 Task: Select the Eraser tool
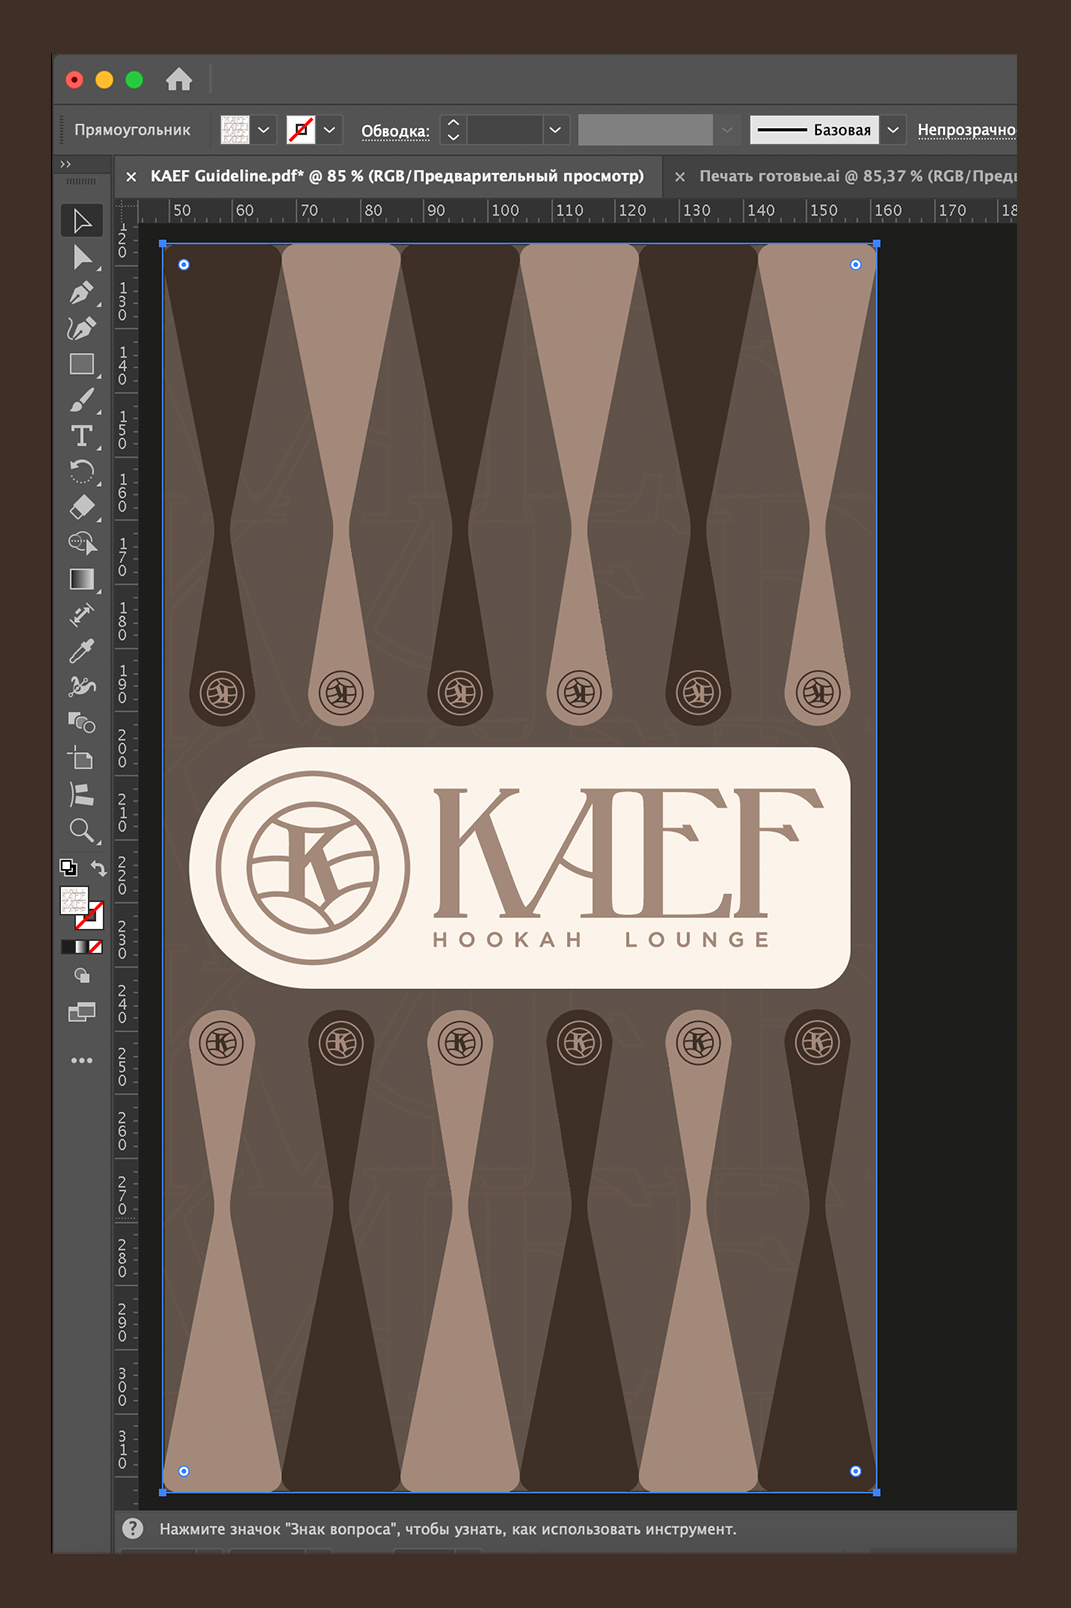82,507
